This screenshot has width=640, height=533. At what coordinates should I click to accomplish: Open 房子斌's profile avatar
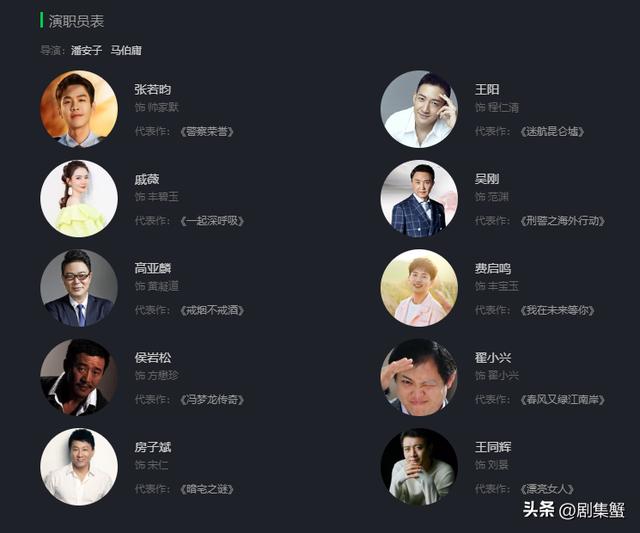coord(79,466)
